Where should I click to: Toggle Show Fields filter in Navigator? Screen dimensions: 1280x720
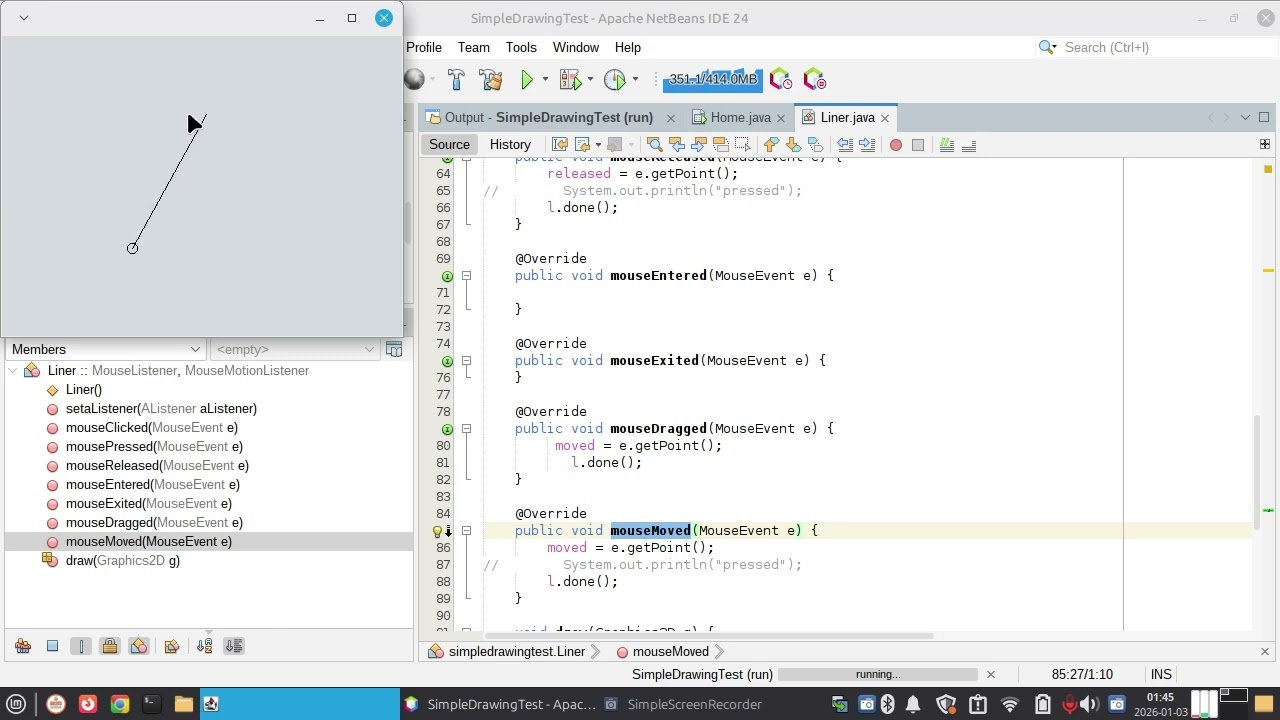52,646
